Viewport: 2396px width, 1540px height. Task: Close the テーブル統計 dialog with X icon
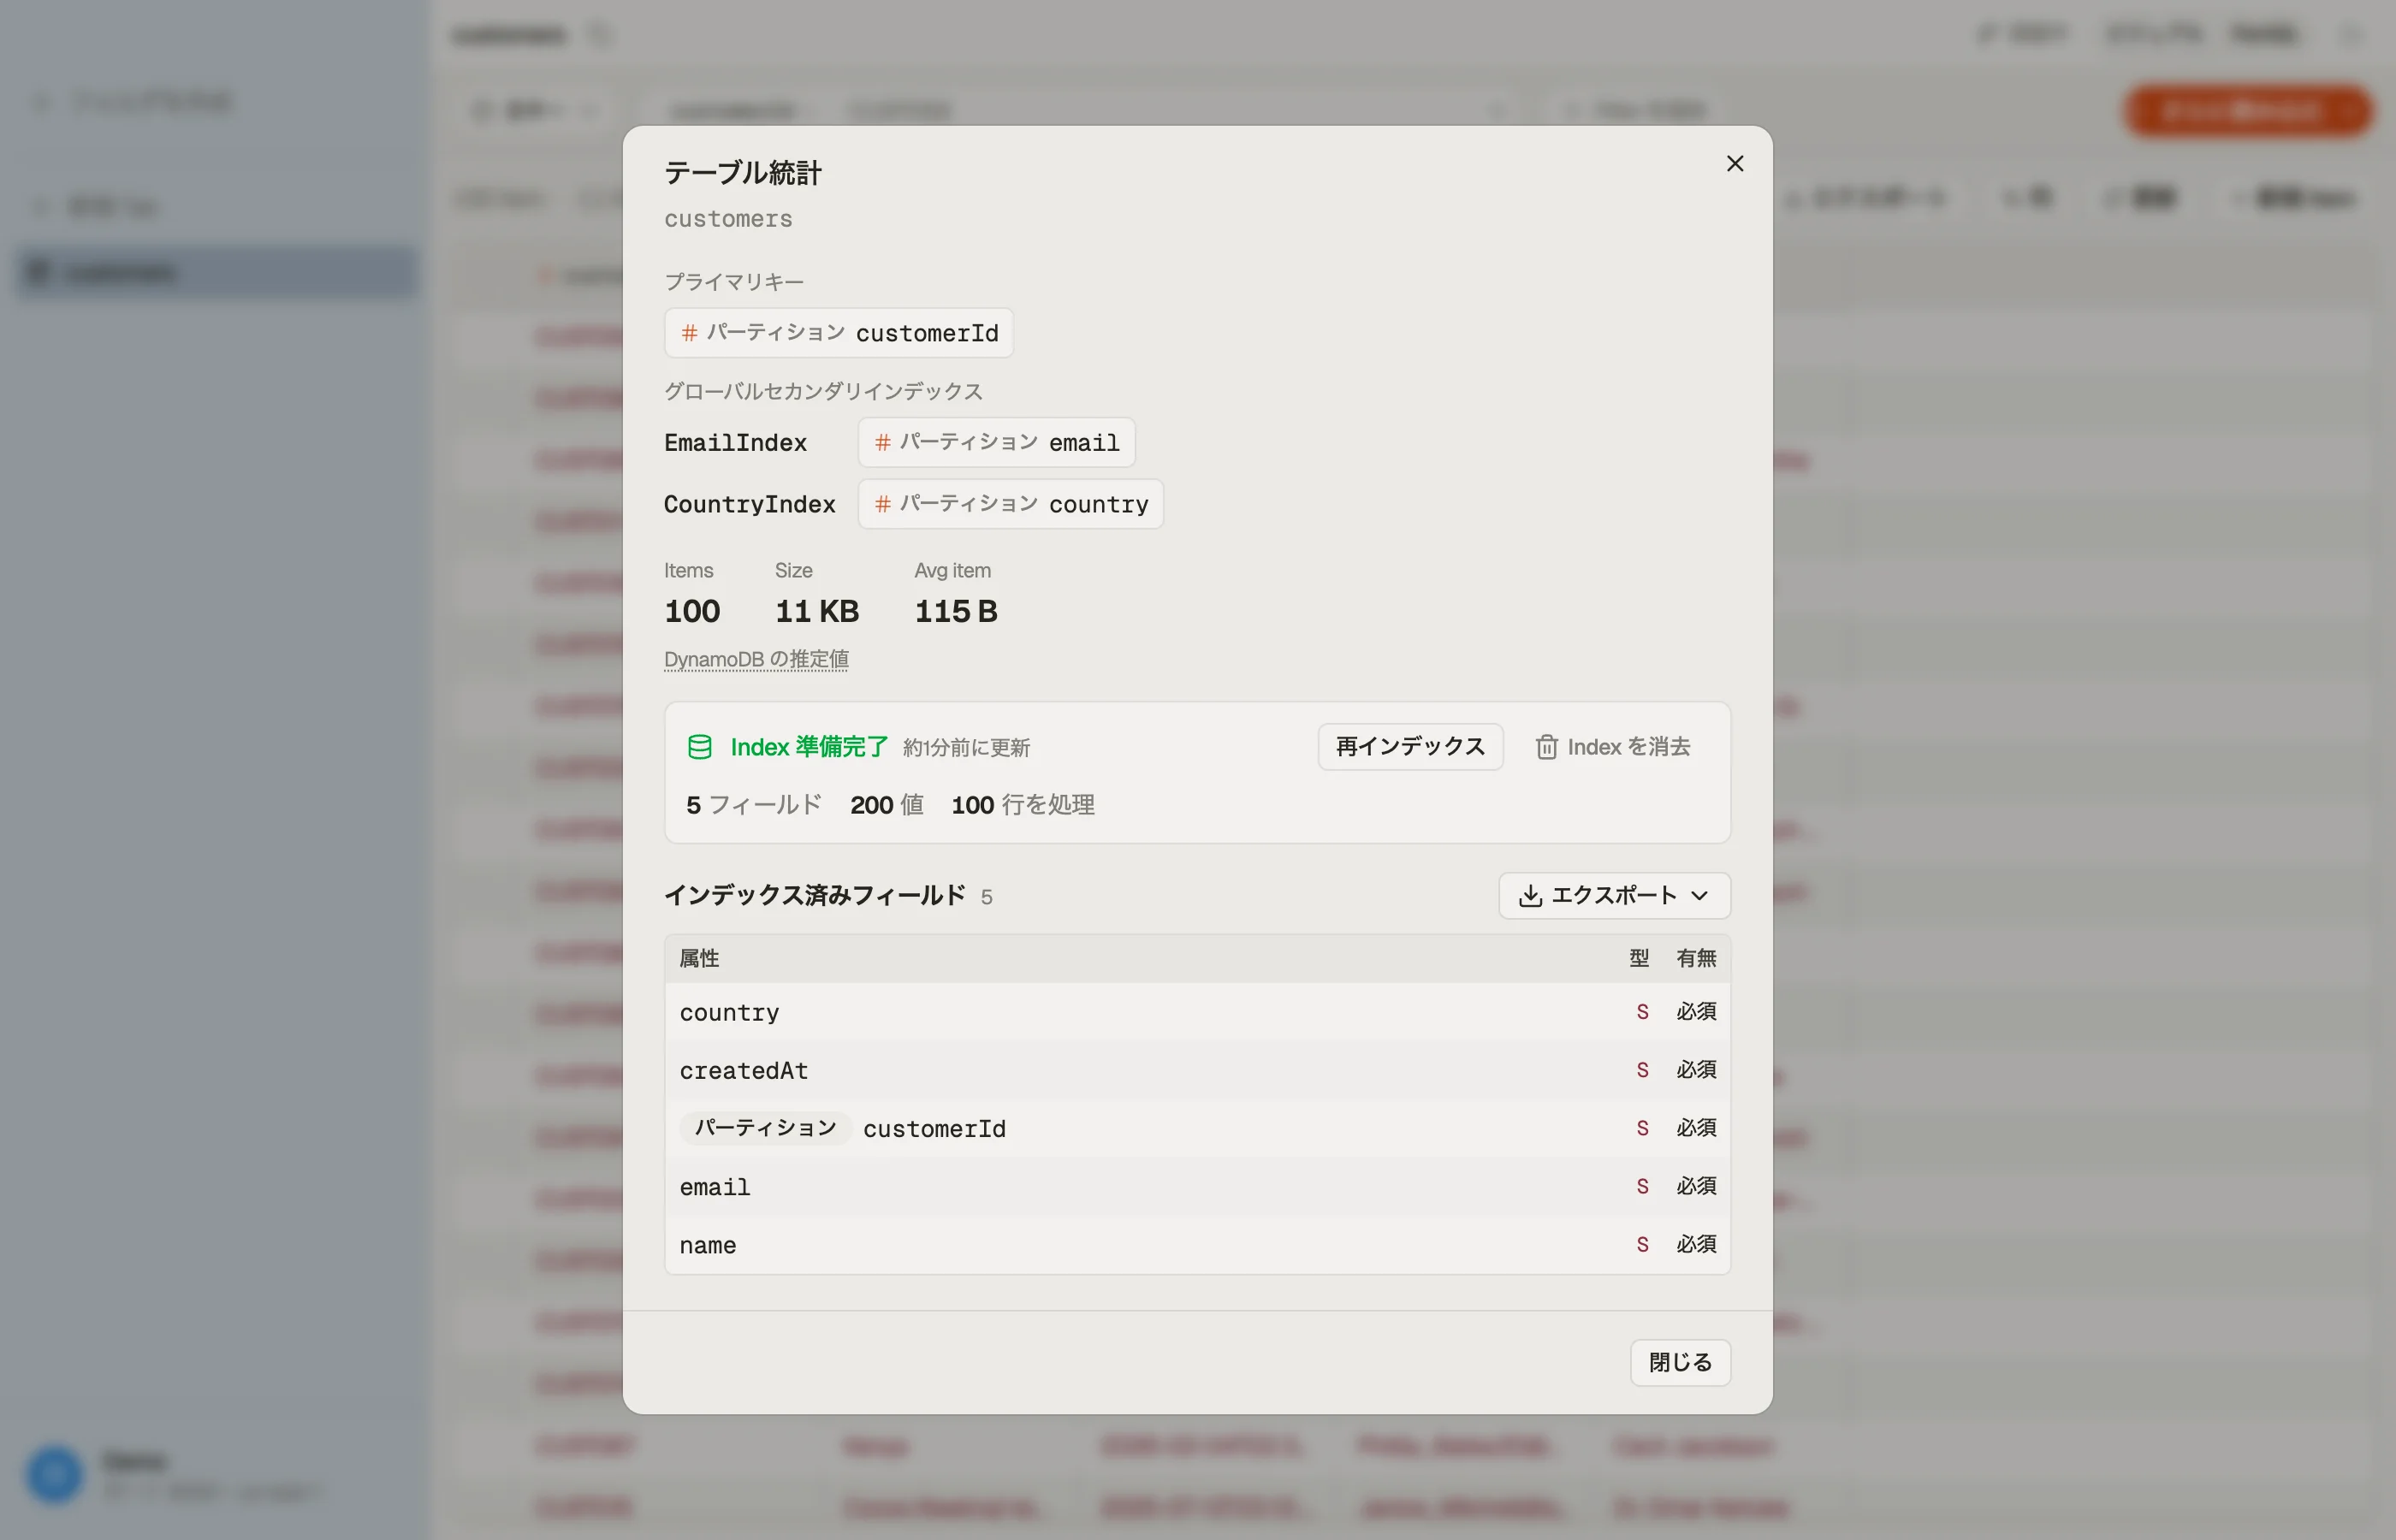tap(1735, 163)
